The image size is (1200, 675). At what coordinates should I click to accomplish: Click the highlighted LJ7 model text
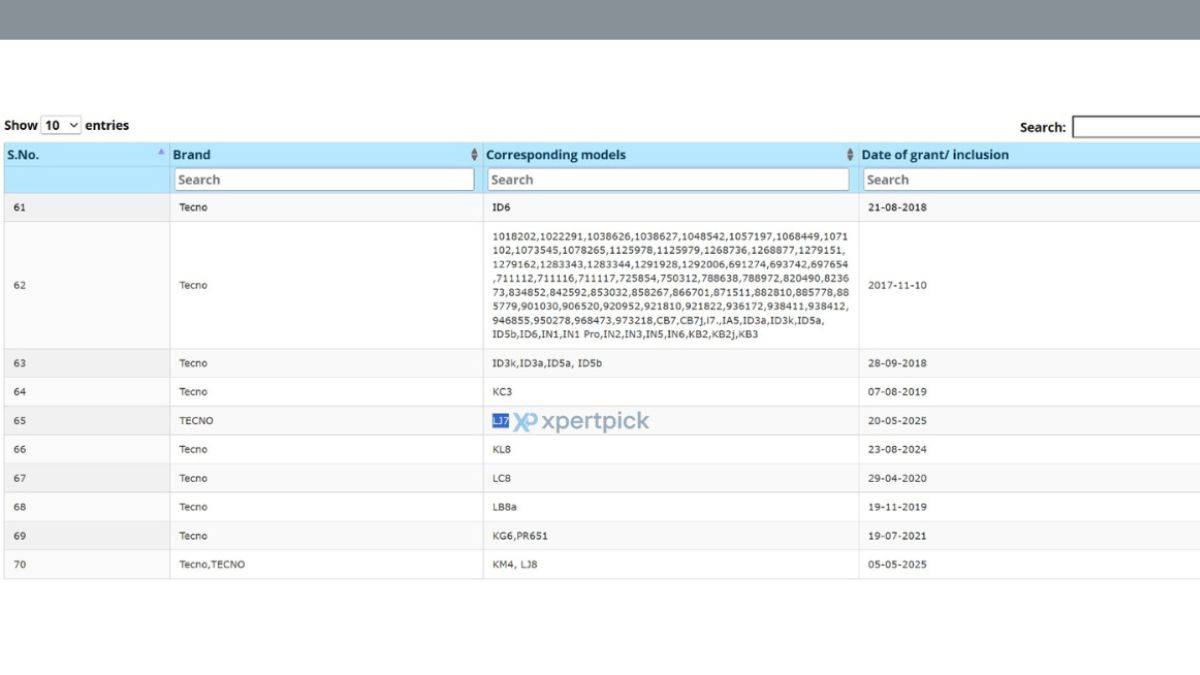[501, 421]
